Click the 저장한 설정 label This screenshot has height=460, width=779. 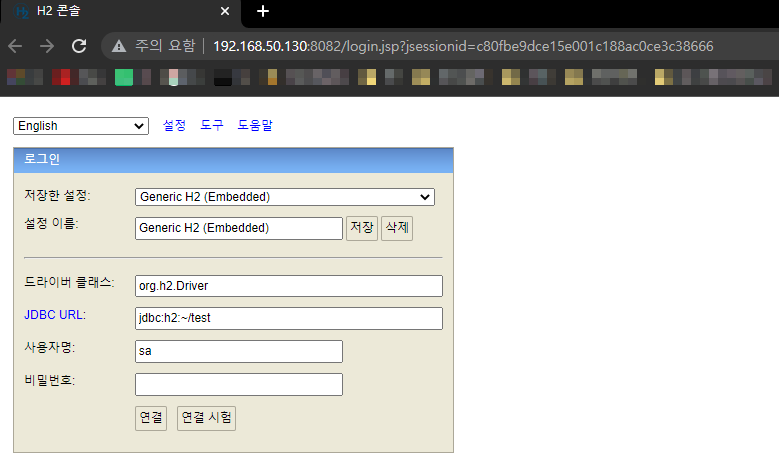[57, 195]
